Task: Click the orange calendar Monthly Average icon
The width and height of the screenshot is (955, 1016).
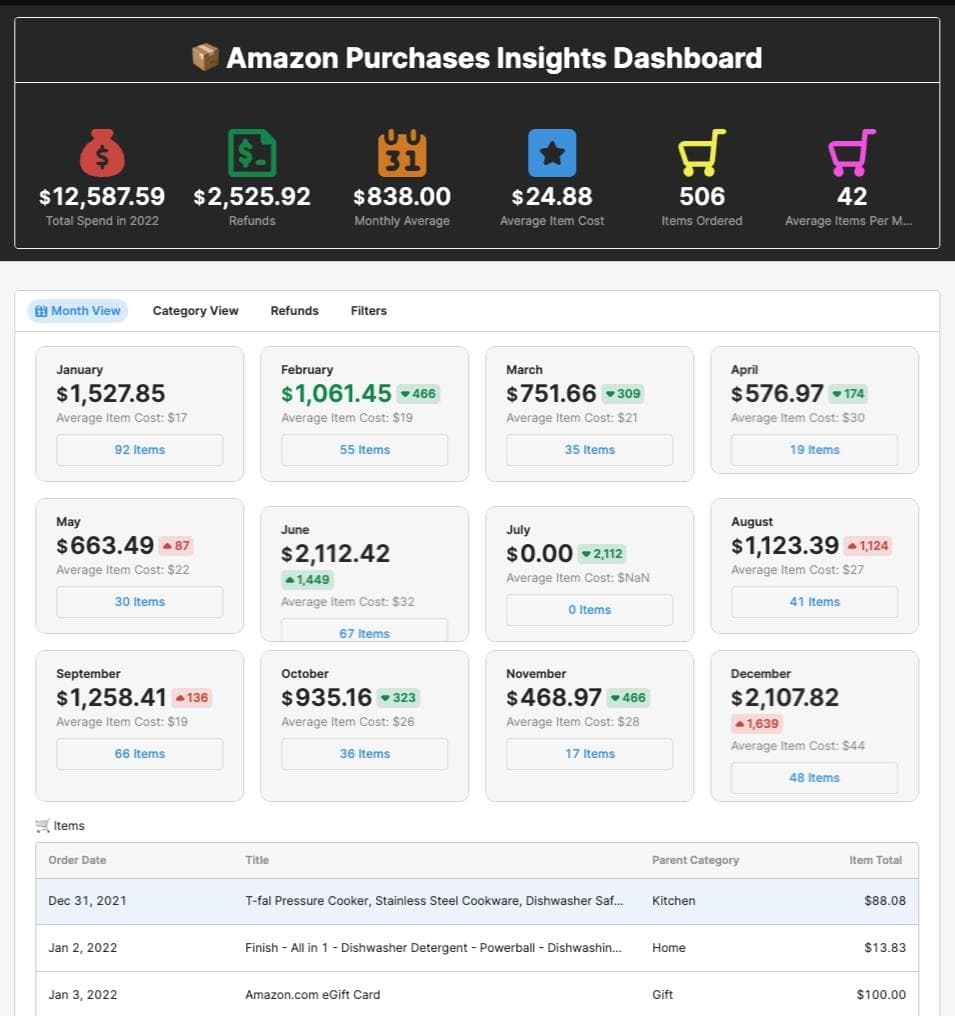Action: coord(402,151)
